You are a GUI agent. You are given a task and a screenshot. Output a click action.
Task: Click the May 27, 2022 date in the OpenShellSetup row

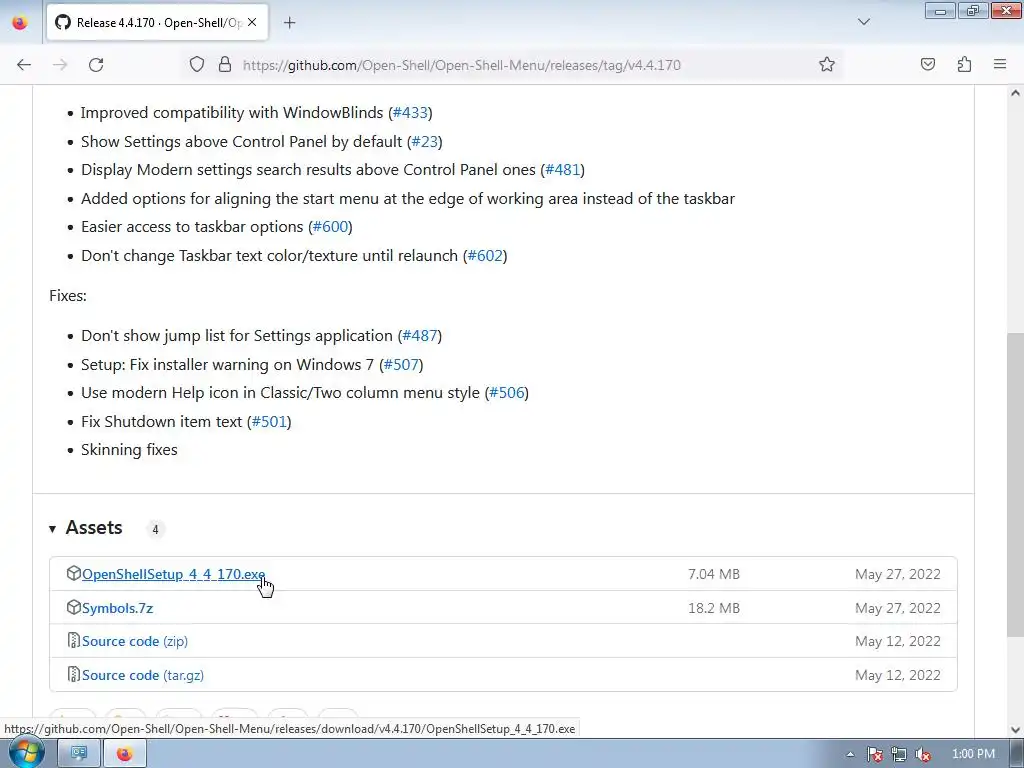pos(898,574)
